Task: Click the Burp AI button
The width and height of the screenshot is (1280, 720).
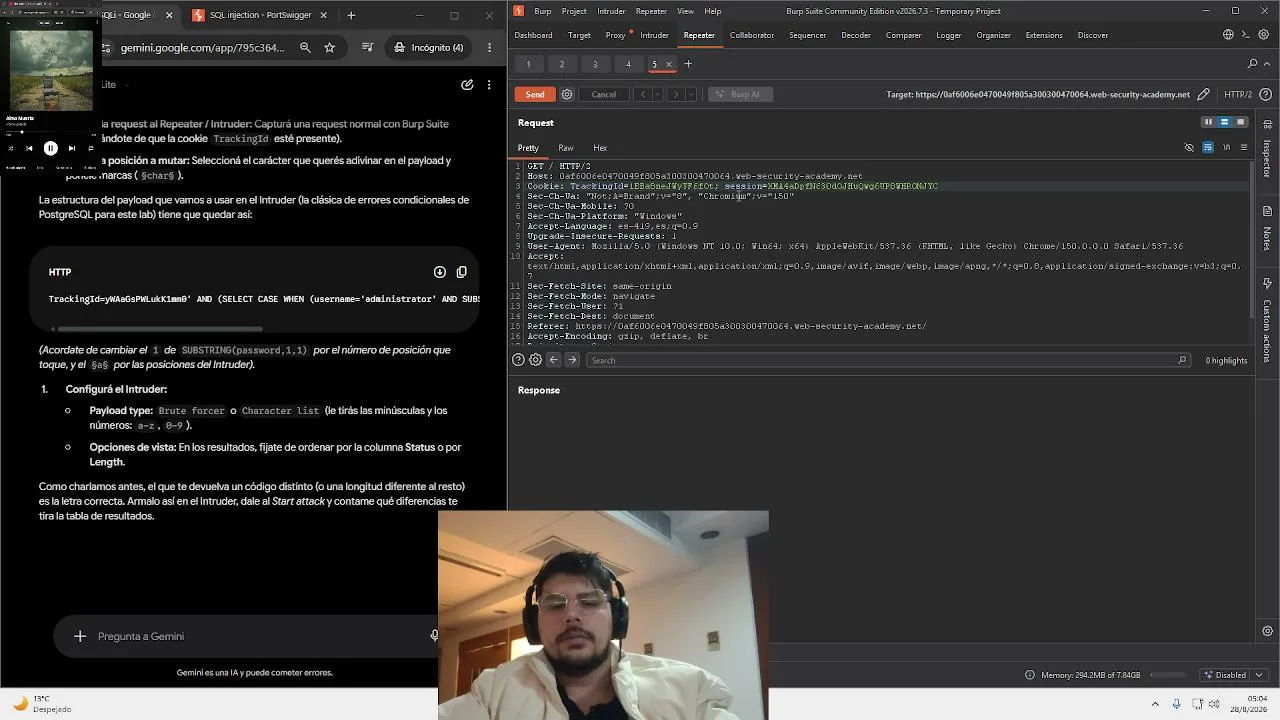Action: (740, 94)
